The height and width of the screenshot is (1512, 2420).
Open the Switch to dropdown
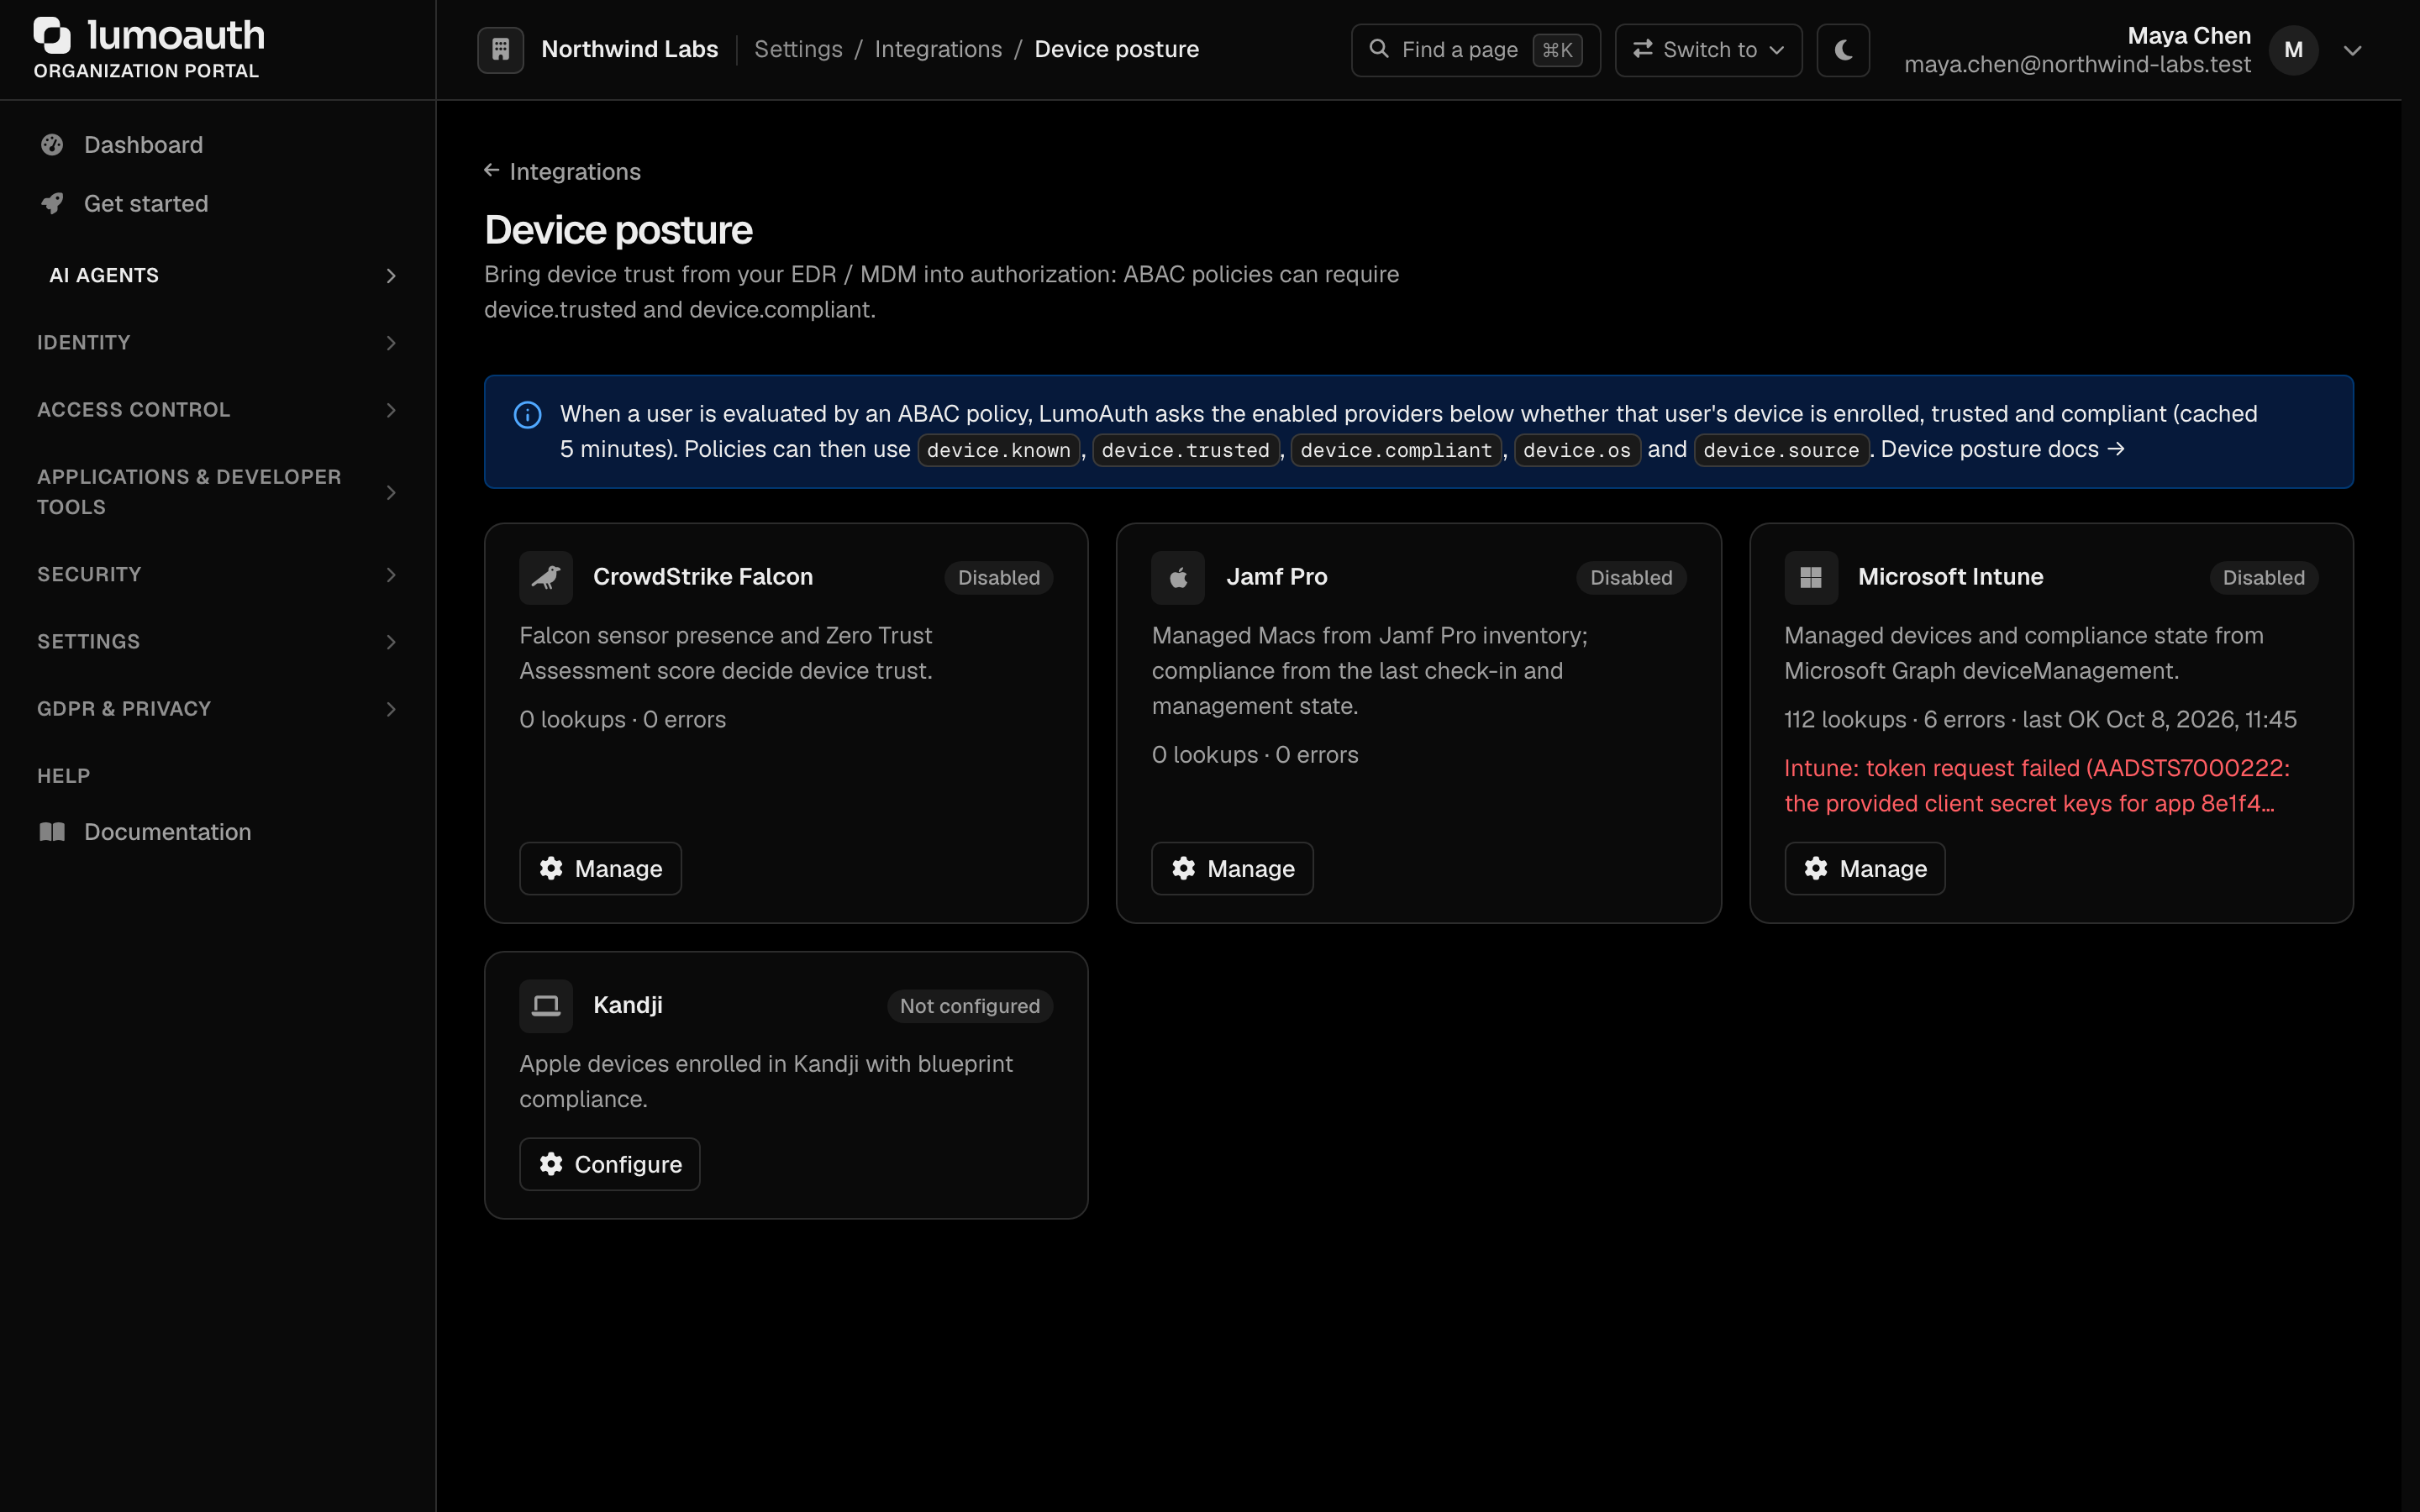tap(1708, 49)
